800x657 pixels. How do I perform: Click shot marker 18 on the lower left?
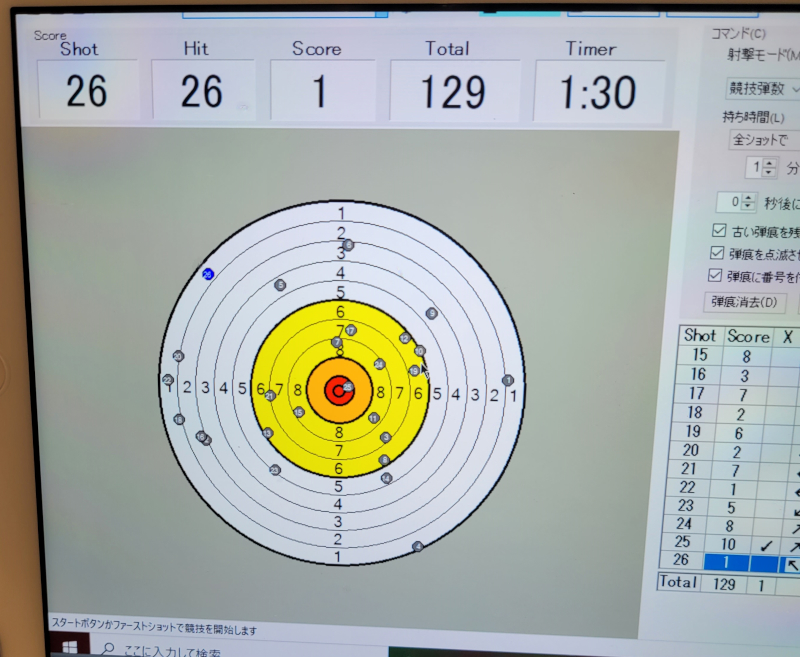click(x=179, y=419)
